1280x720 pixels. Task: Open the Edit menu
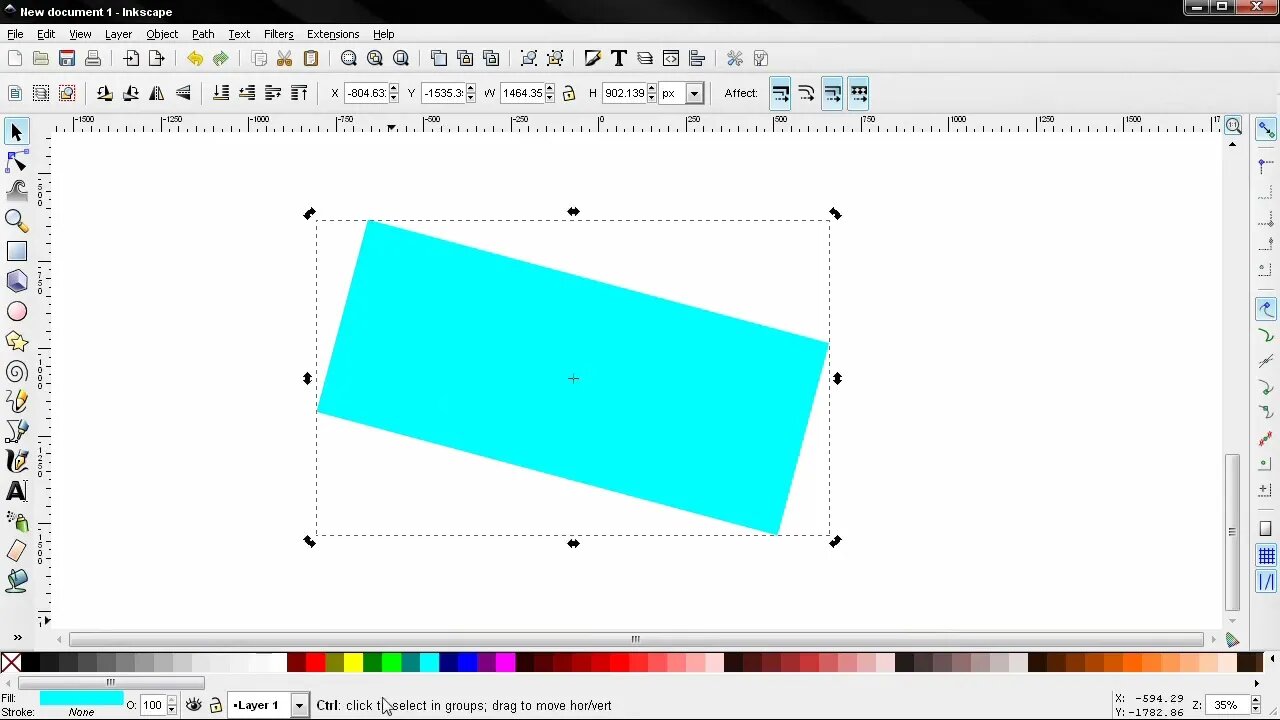click(x=46, y=34)
